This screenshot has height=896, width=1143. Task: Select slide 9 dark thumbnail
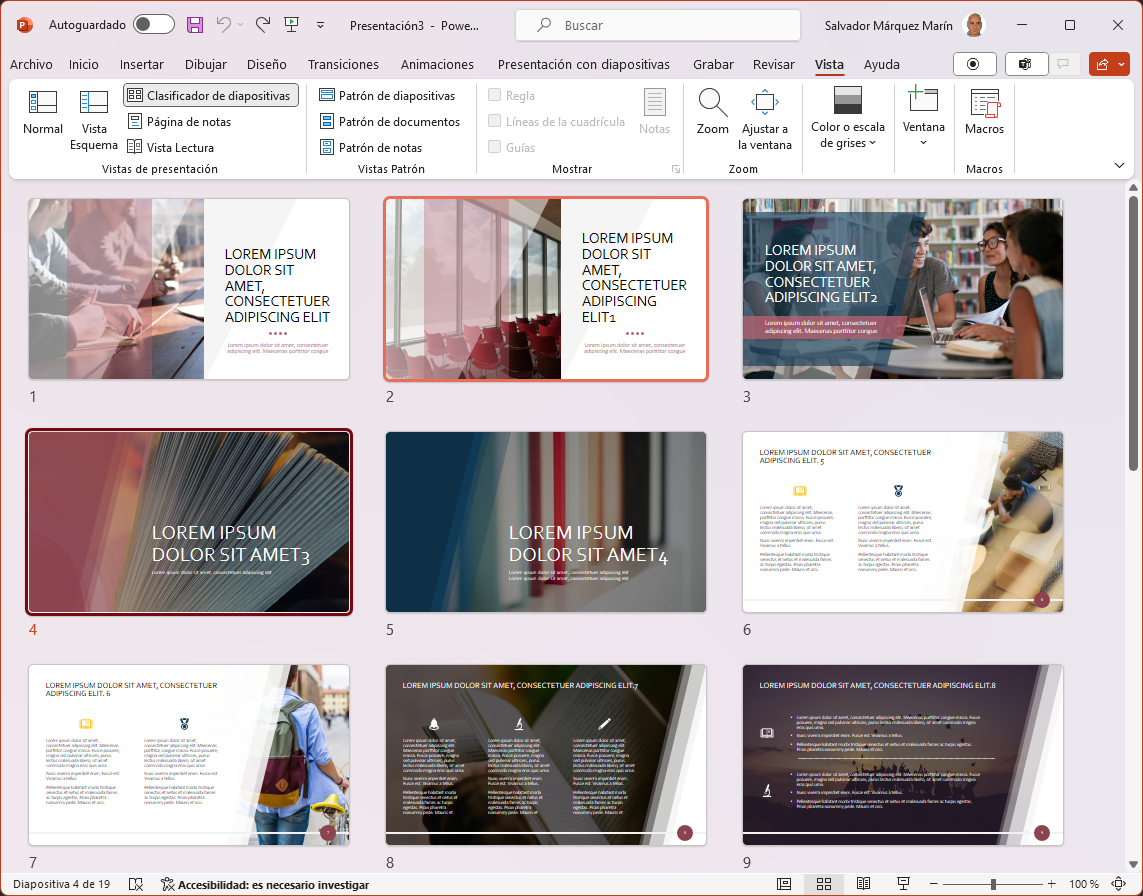[x=902, y=755]
